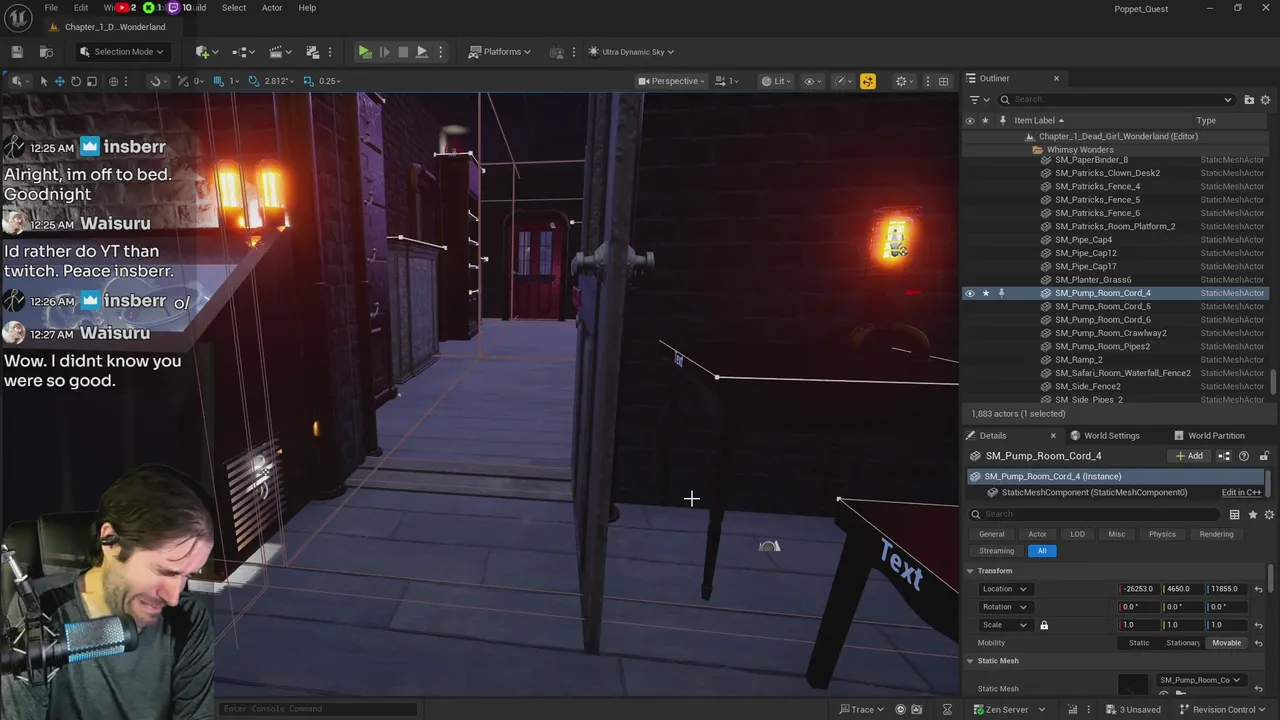
Task: Open the Edit menu
Action: (81, 8)
